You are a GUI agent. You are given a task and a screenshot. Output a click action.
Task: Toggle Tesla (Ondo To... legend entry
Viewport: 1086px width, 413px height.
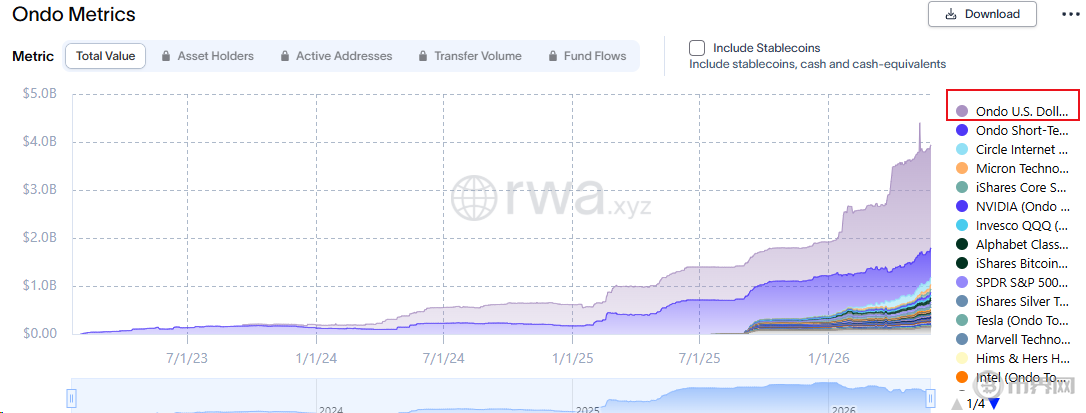click(x=1010, y=320)
